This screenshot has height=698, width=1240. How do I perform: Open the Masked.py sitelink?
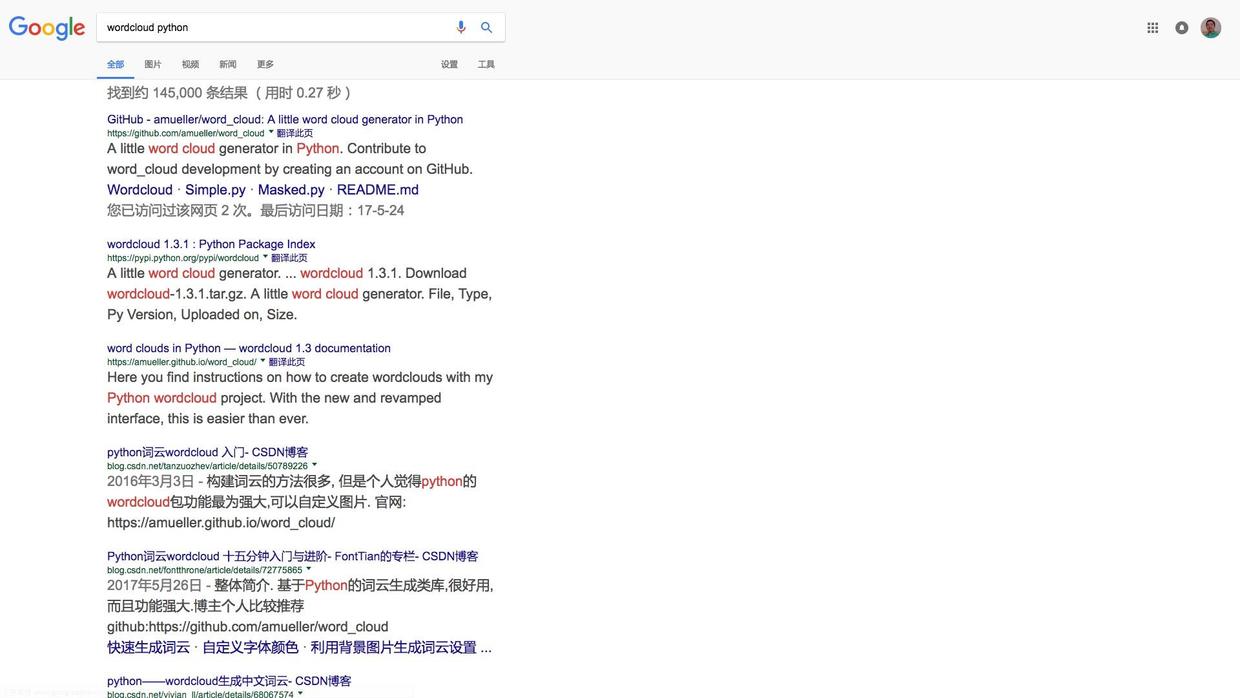pyautogui.click(x=291, y=190)
